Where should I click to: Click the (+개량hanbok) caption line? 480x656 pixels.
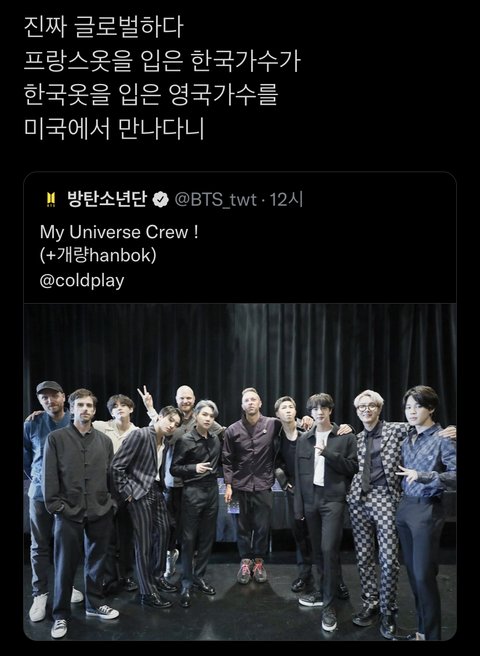point(98,256)
